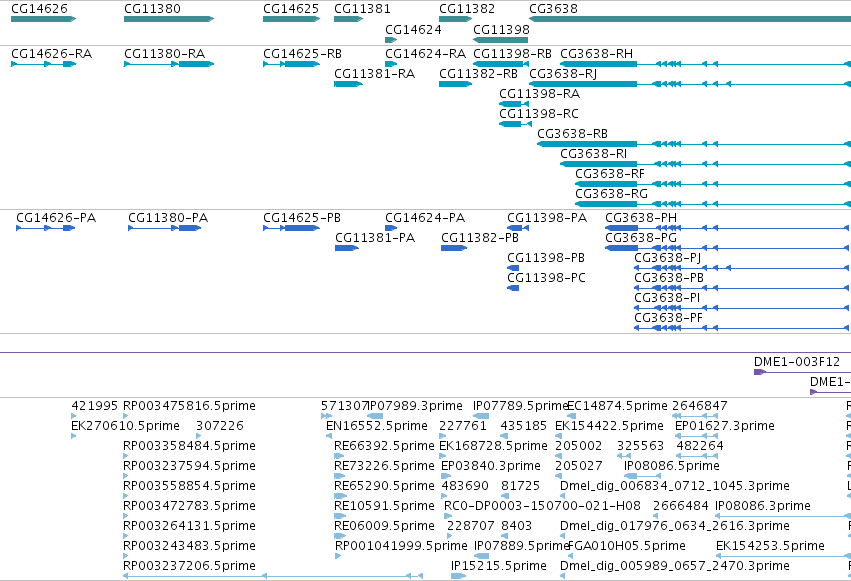Select the CG11380 gene feature
The width and height of the screenshot is (851, 581).
pos(169,19)
